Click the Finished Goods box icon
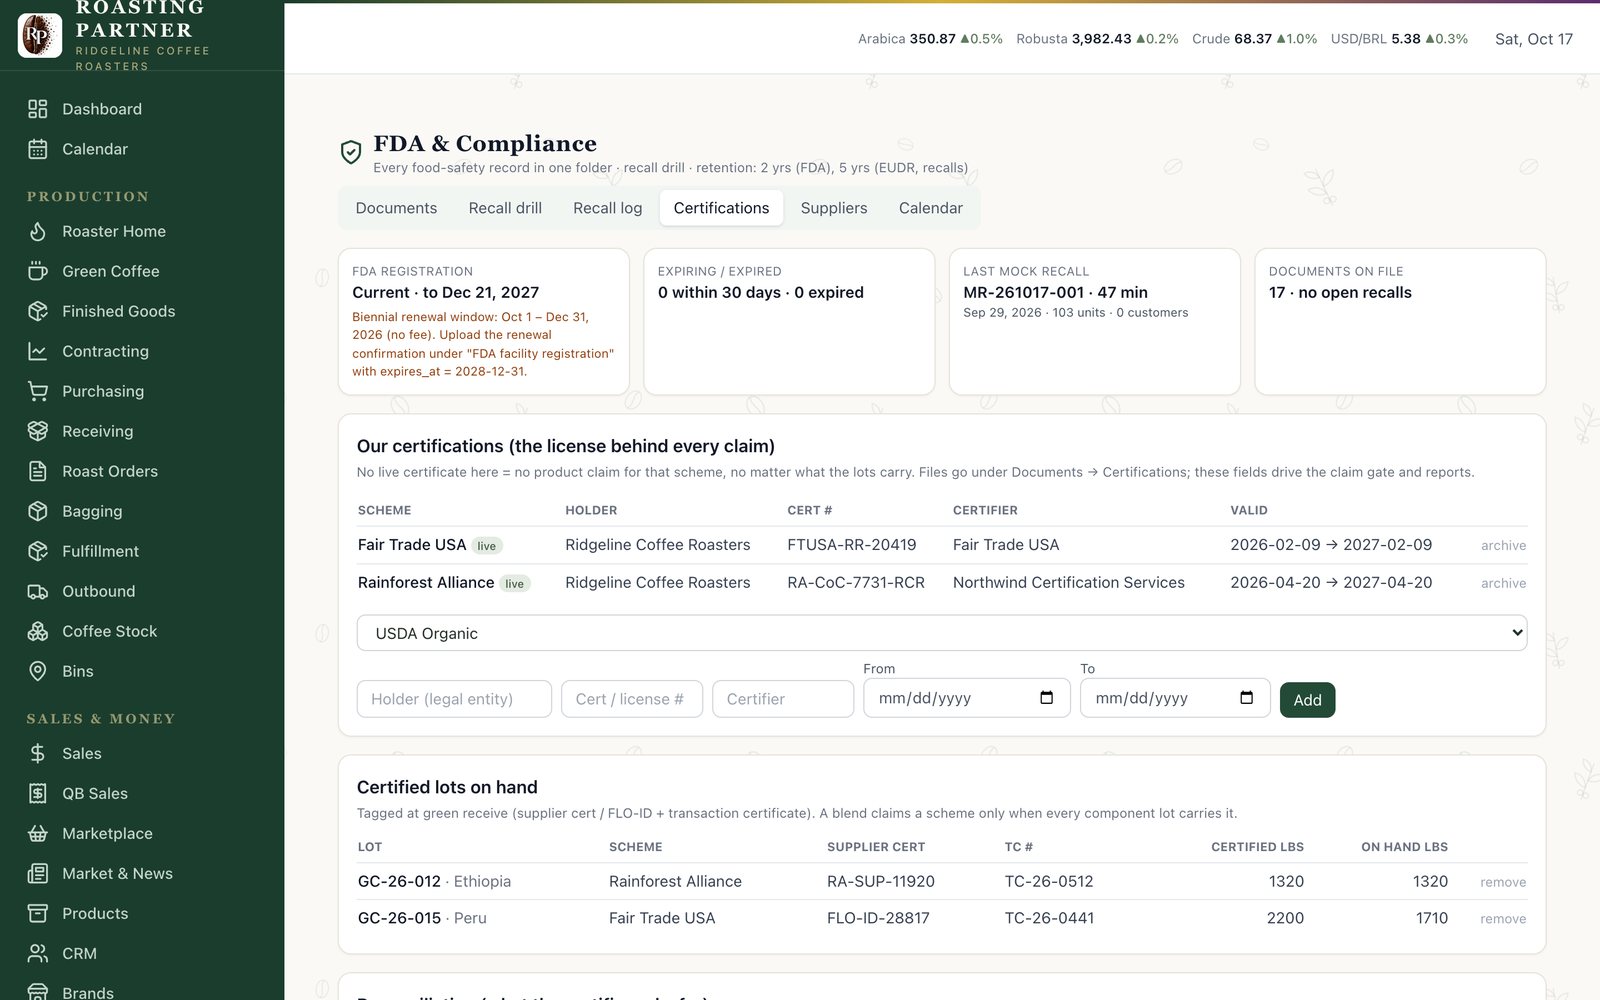 click(38, 311)
